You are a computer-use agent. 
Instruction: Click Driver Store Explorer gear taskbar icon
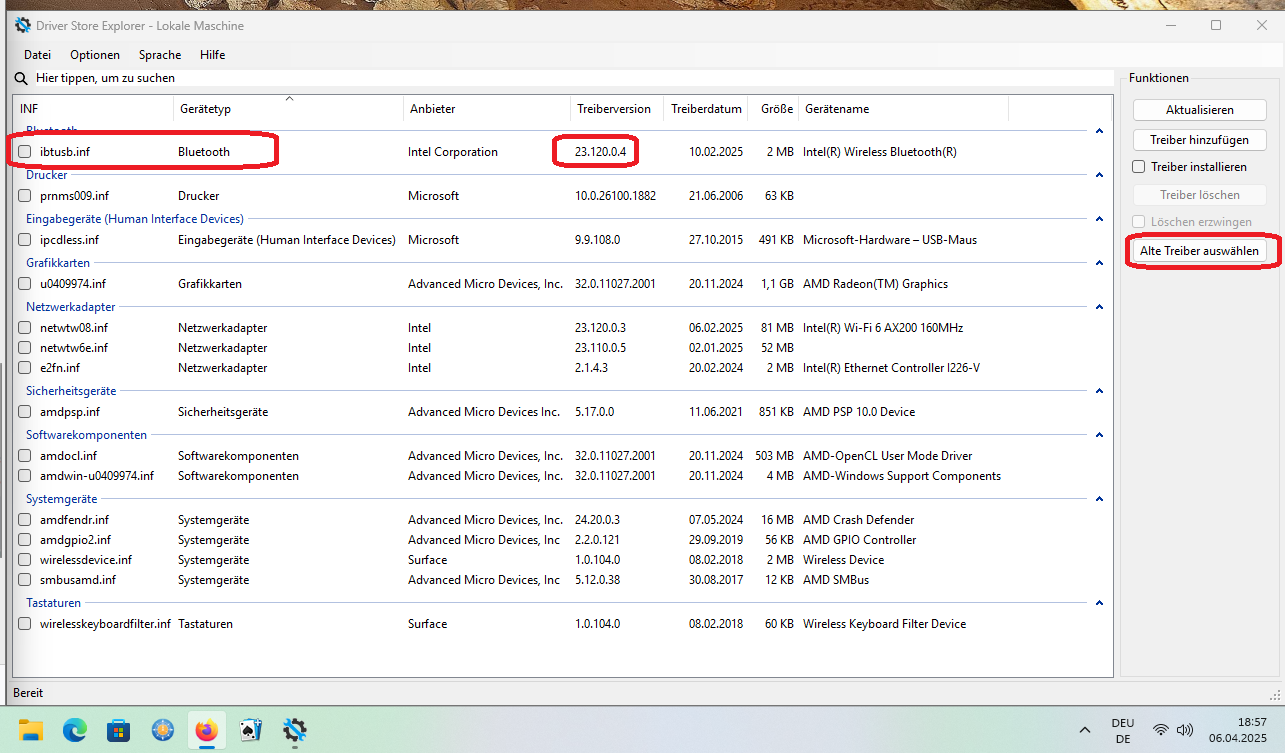coord(294,730)
